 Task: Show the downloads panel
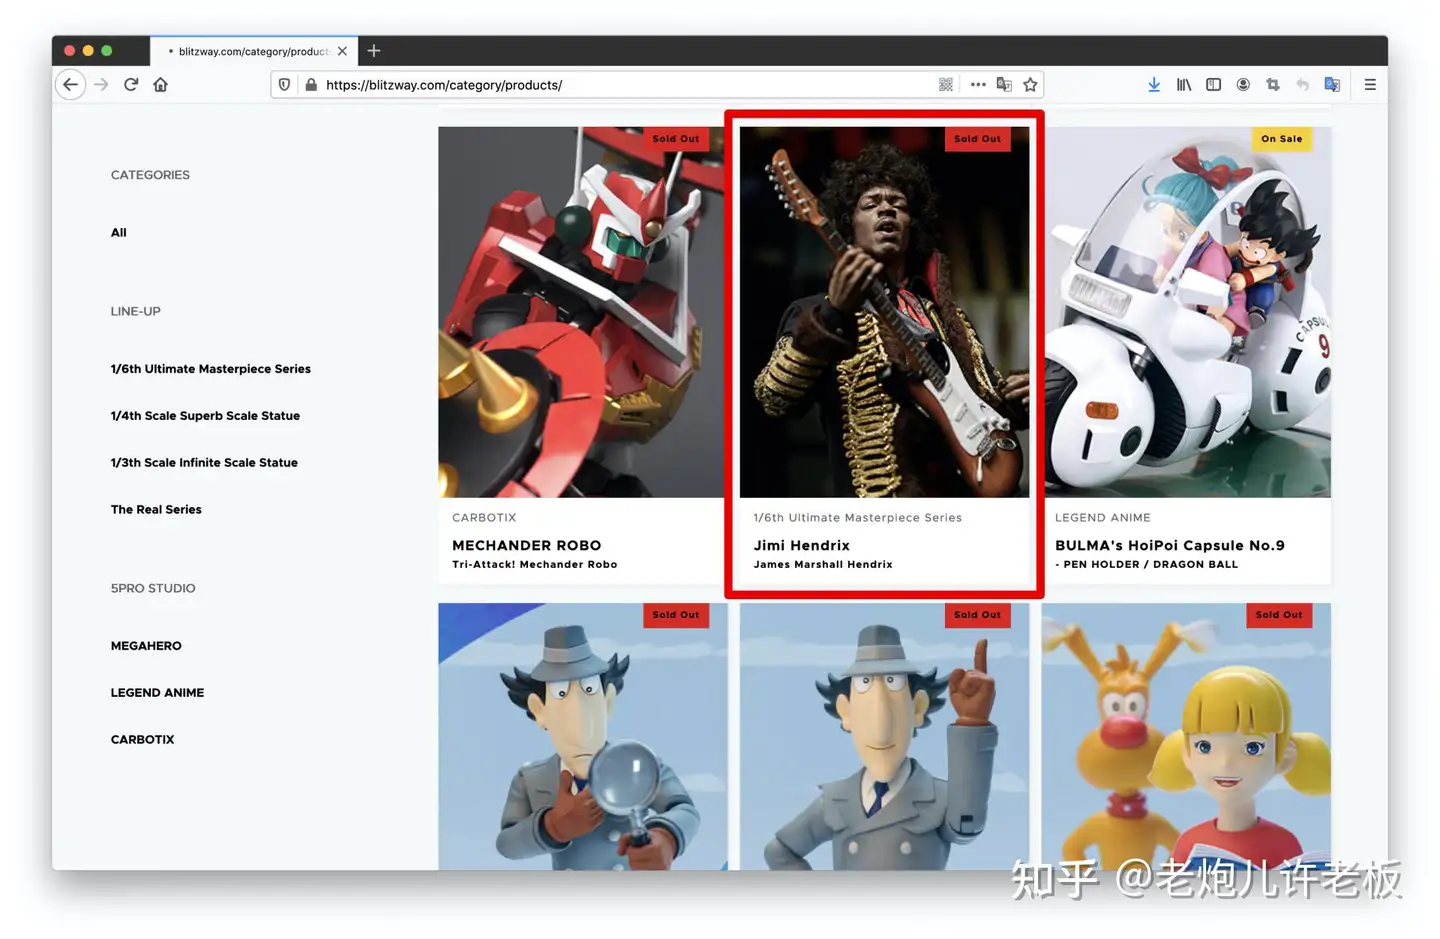(x=1154, y=85)
